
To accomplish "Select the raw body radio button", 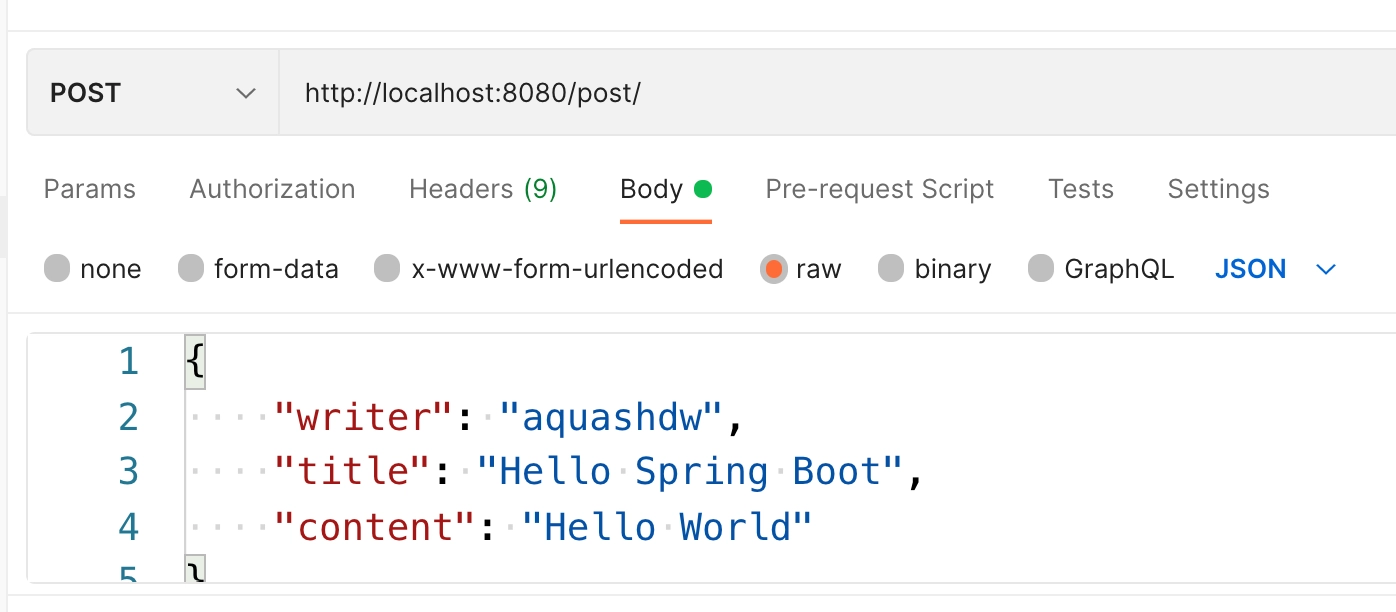I will point(773,269).
